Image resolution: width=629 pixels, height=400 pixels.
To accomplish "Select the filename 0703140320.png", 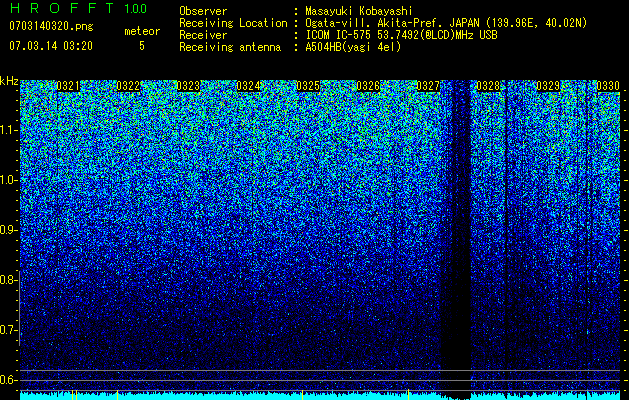I will pos(51,26).
